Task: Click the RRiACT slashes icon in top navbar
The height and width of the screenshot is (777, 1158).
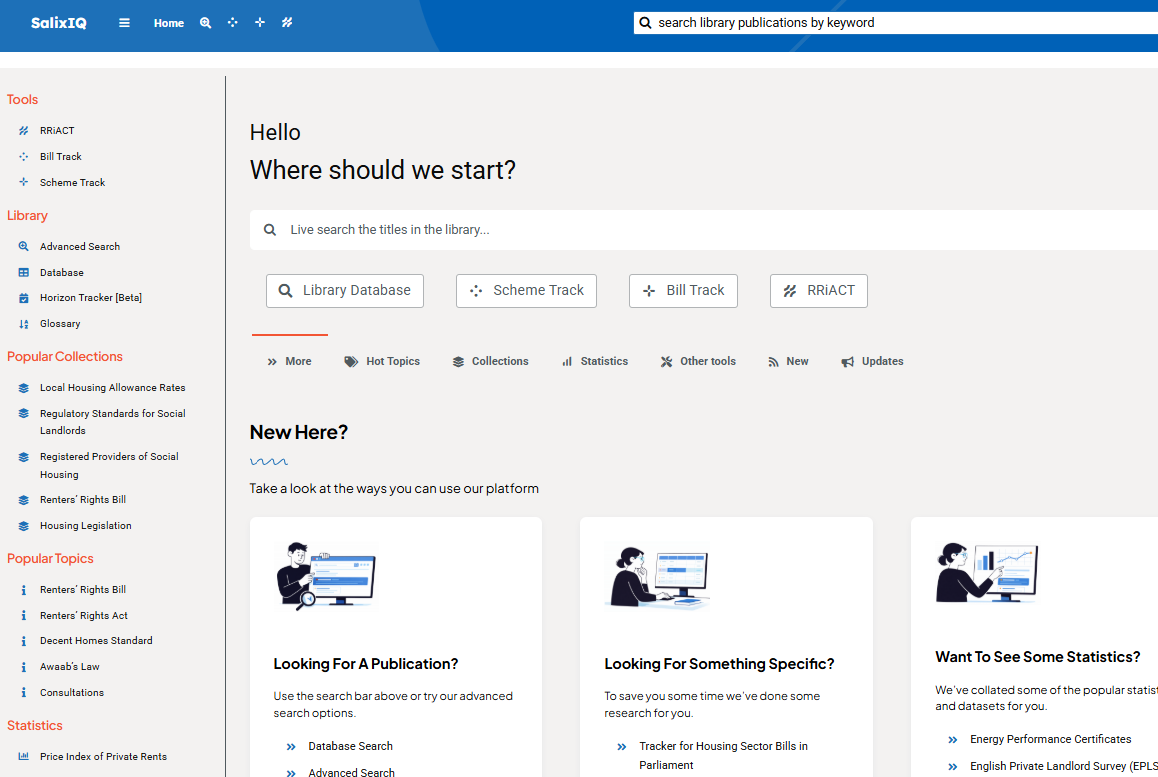Action: (x=287, y=23)
